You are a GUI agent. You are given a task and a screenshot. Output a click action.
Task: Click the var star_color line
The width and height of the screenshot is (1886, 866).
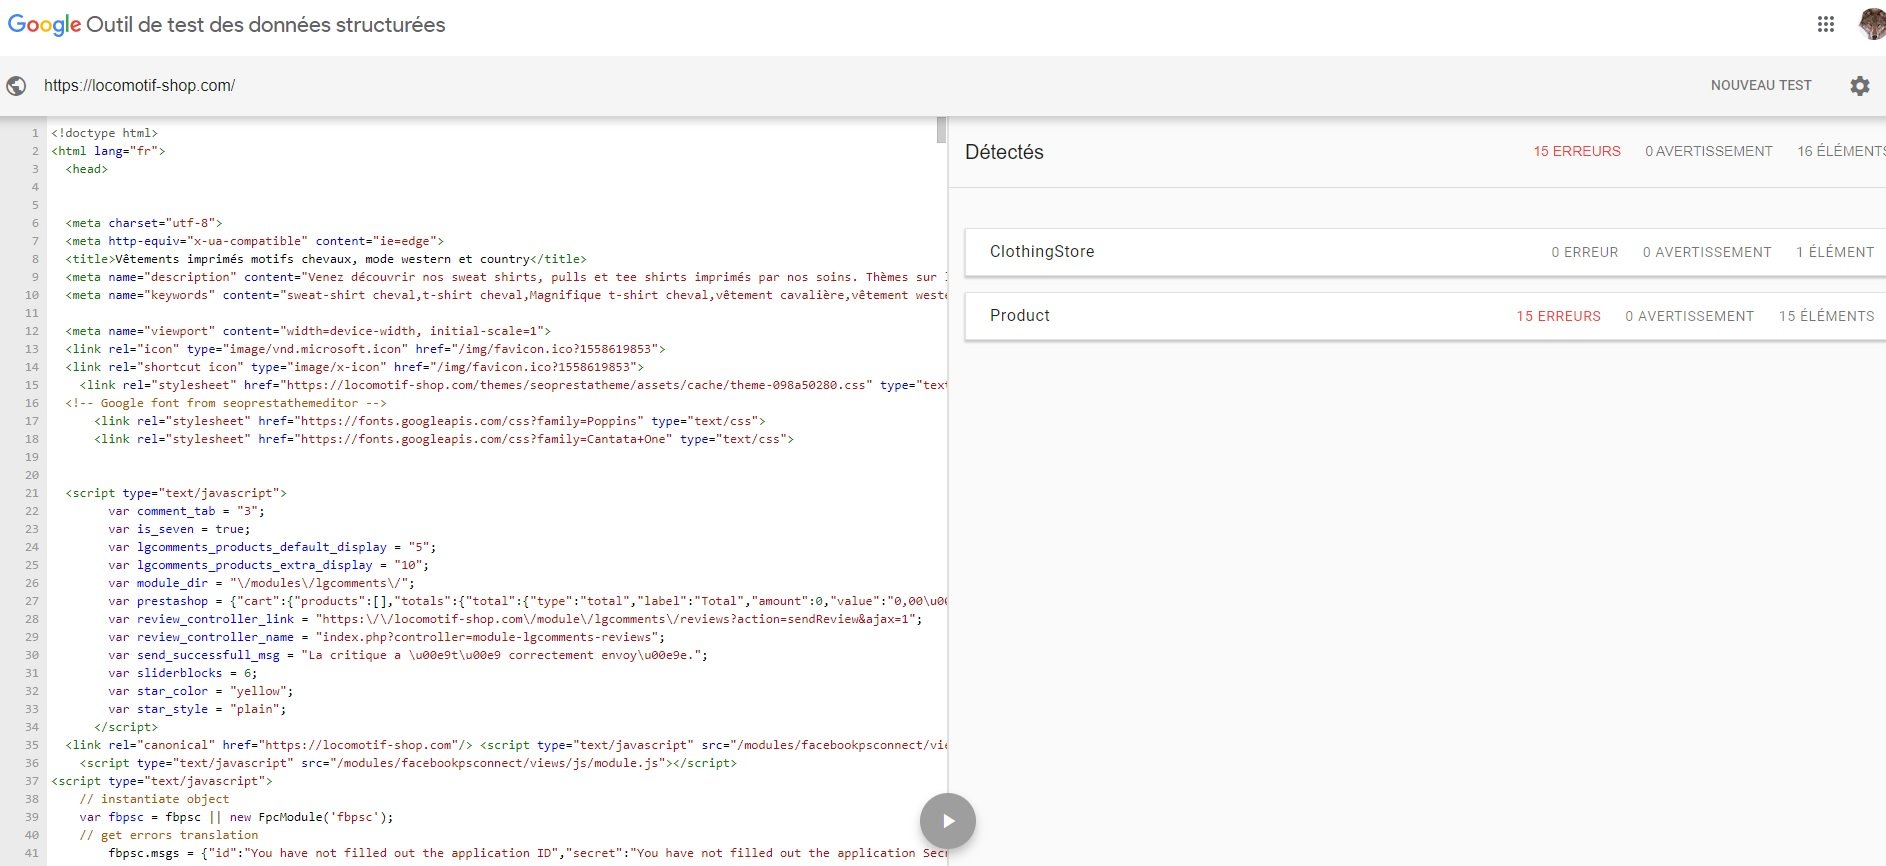click(201, 691)
